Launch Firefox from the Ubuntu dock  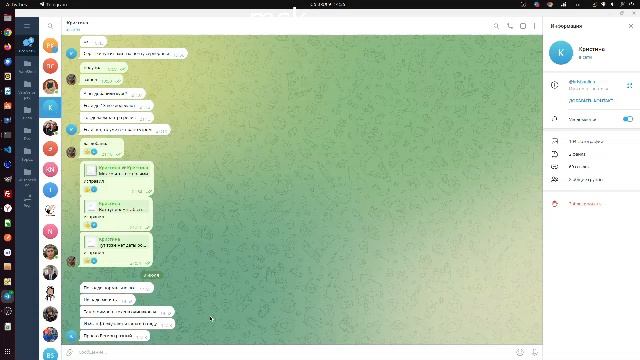7,47
